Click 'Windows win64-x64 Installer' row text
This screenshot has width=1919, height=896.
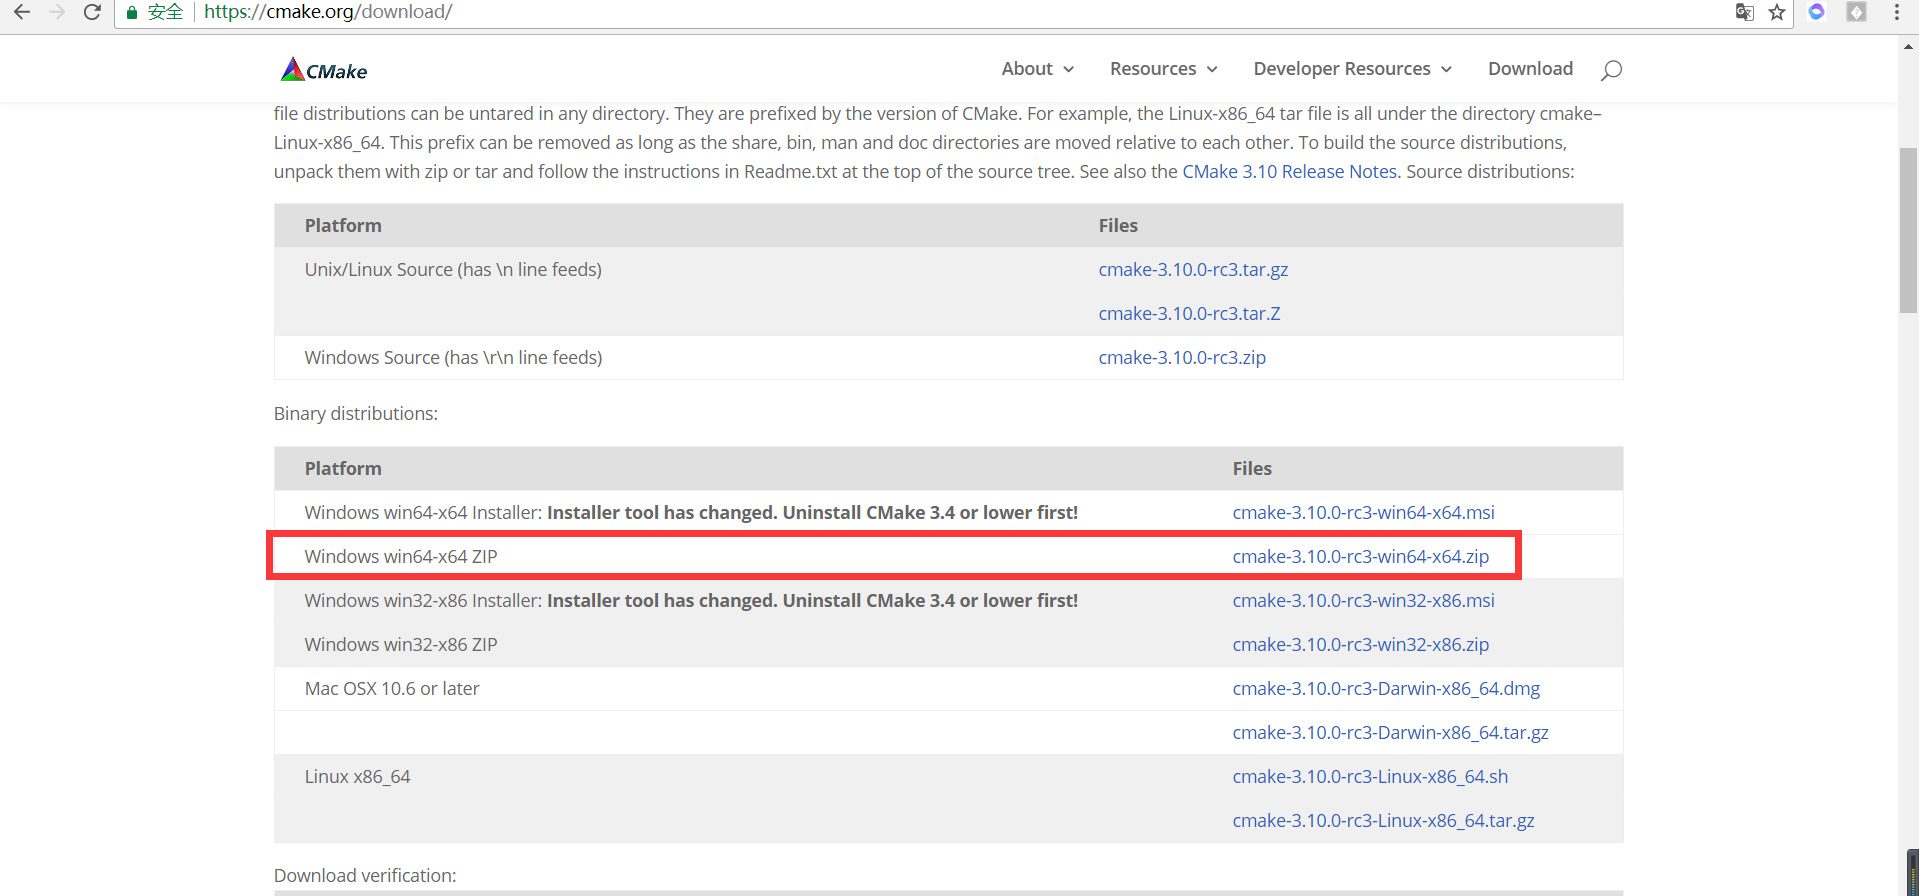[691, 513]
